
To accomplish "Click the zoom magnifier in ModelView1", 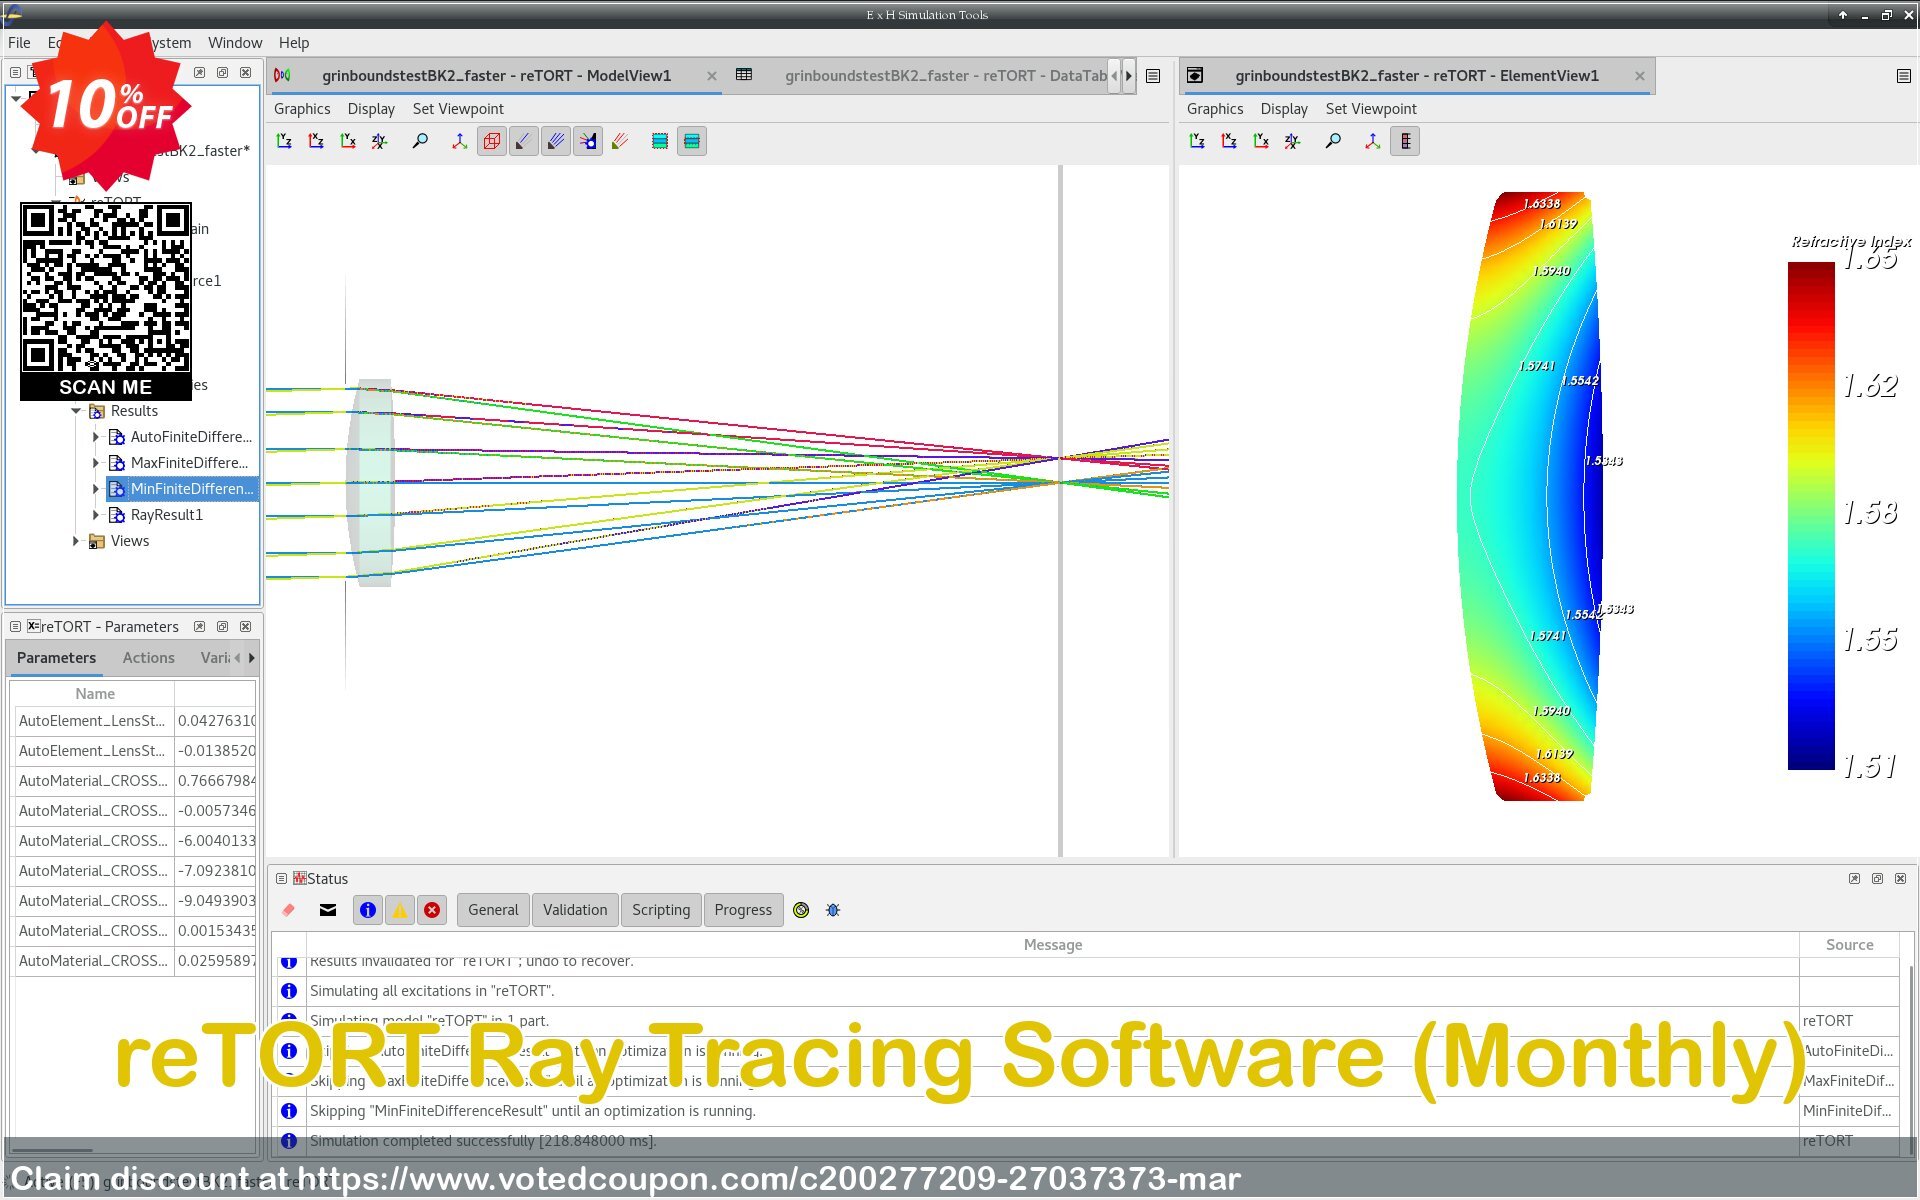I will point(420,141).
